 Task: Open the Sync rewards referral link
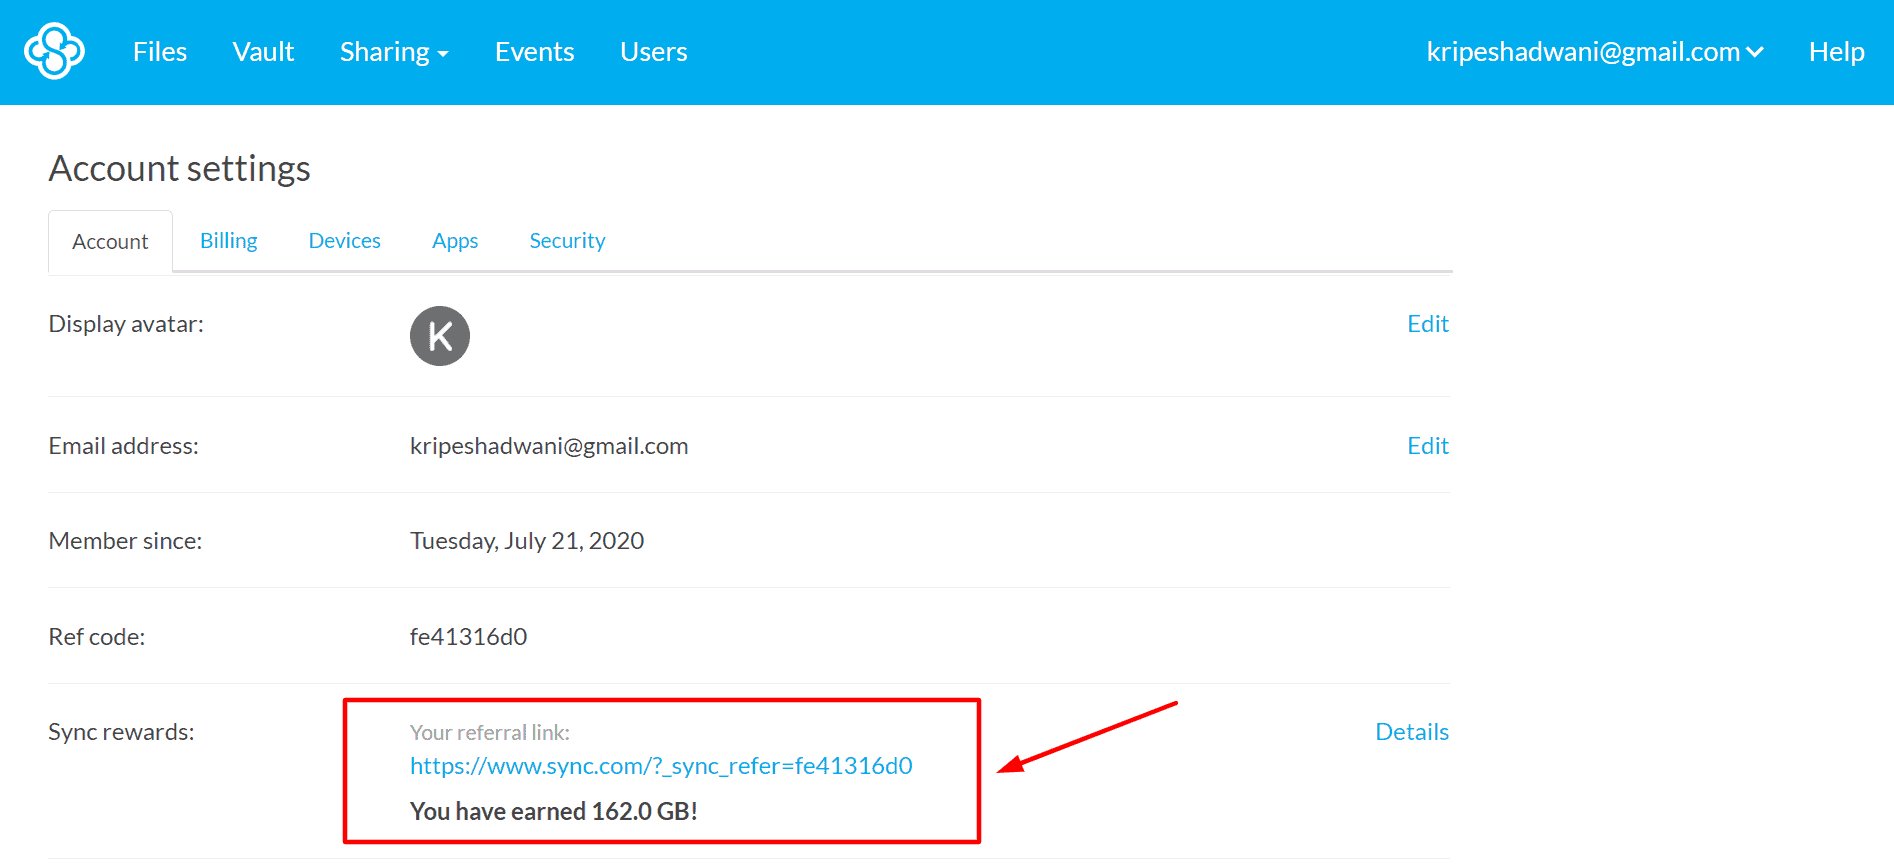[661, 766]
